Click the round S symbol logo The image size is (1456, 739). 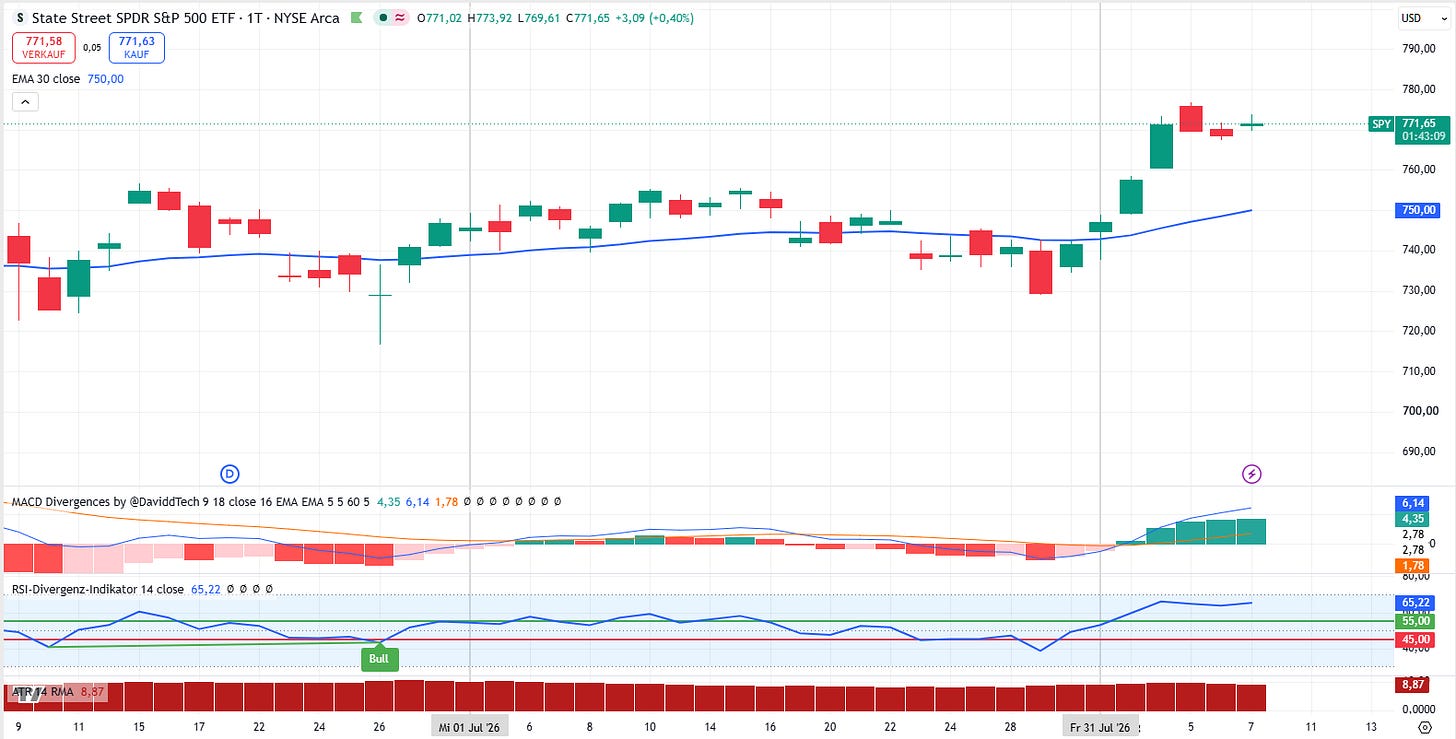coord(21,18)
